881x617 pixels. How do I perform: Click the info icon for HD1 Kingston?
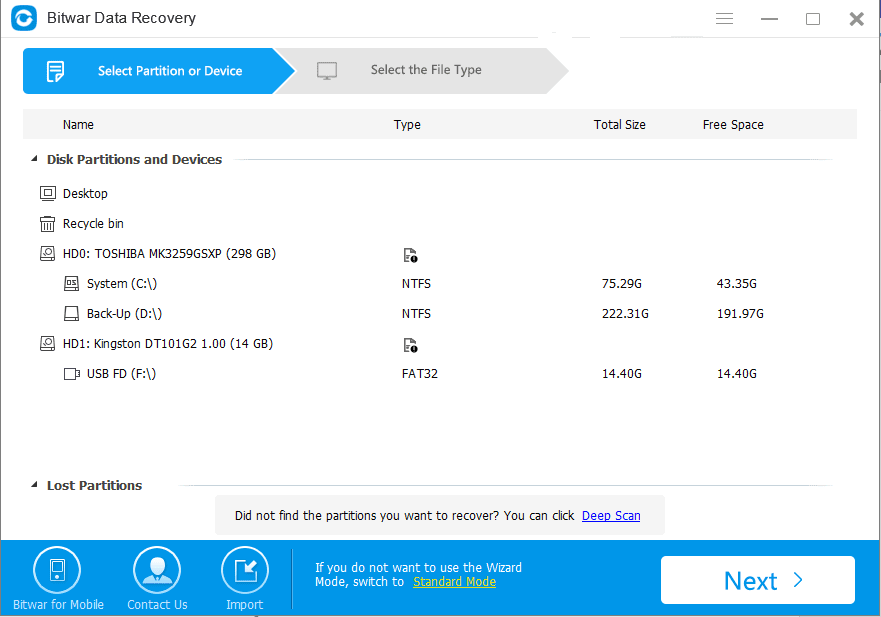pos(410,345)
